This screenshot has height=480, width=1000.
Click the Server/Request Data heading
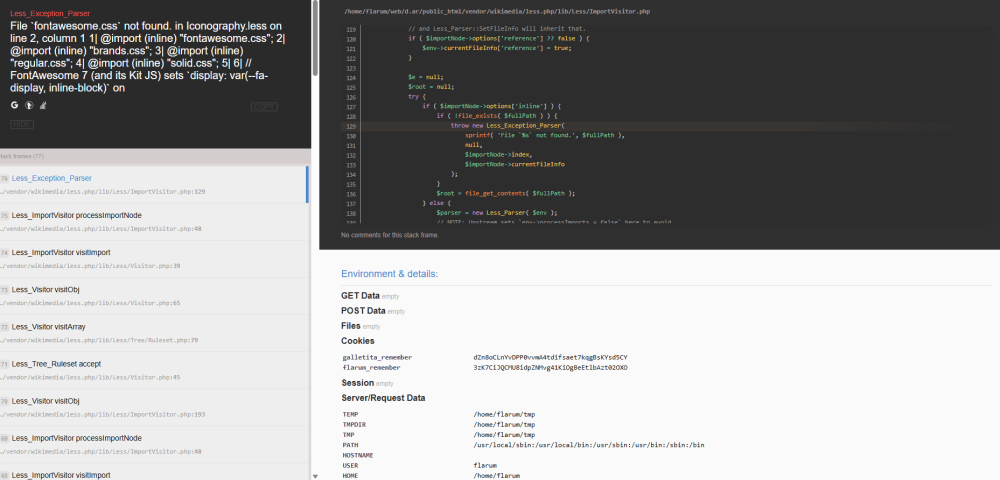[x=383, y=398]
